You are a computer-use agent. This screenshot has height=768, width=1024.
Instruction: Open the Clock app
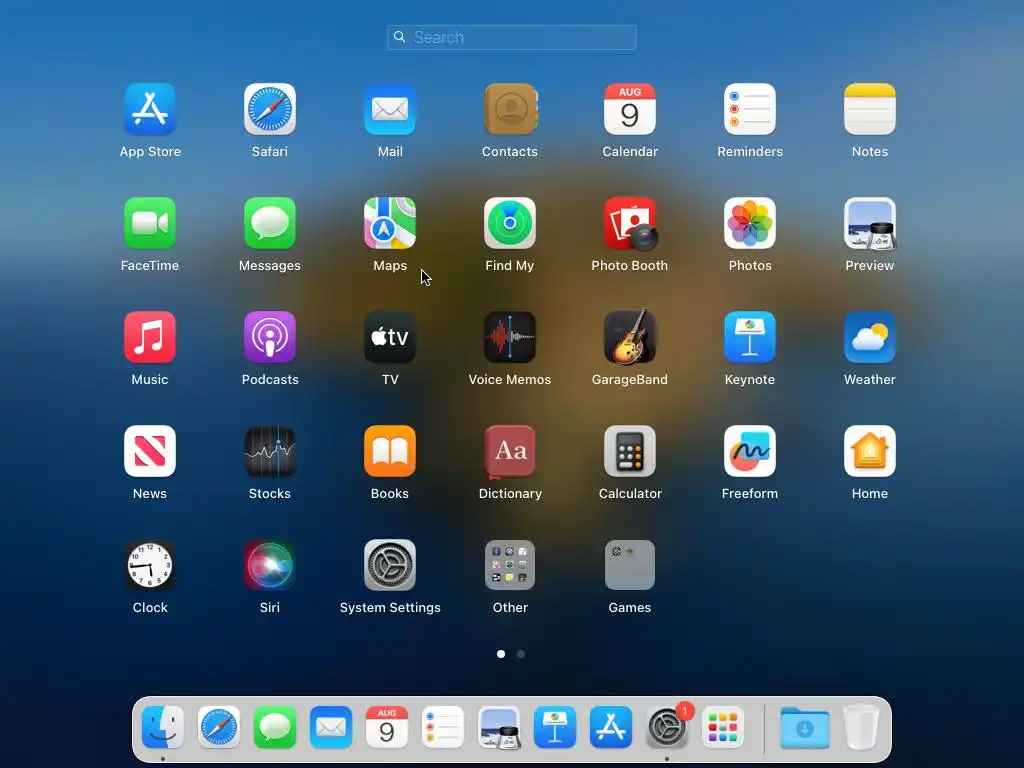point(150,565)
